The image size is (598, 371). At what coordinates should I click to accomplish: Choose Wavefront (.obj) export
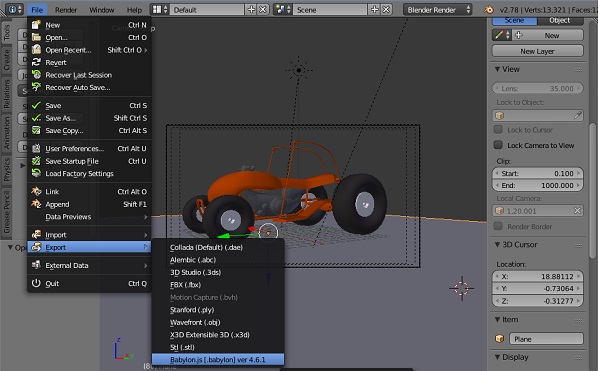pyautogui.click(x=218, y=322)
